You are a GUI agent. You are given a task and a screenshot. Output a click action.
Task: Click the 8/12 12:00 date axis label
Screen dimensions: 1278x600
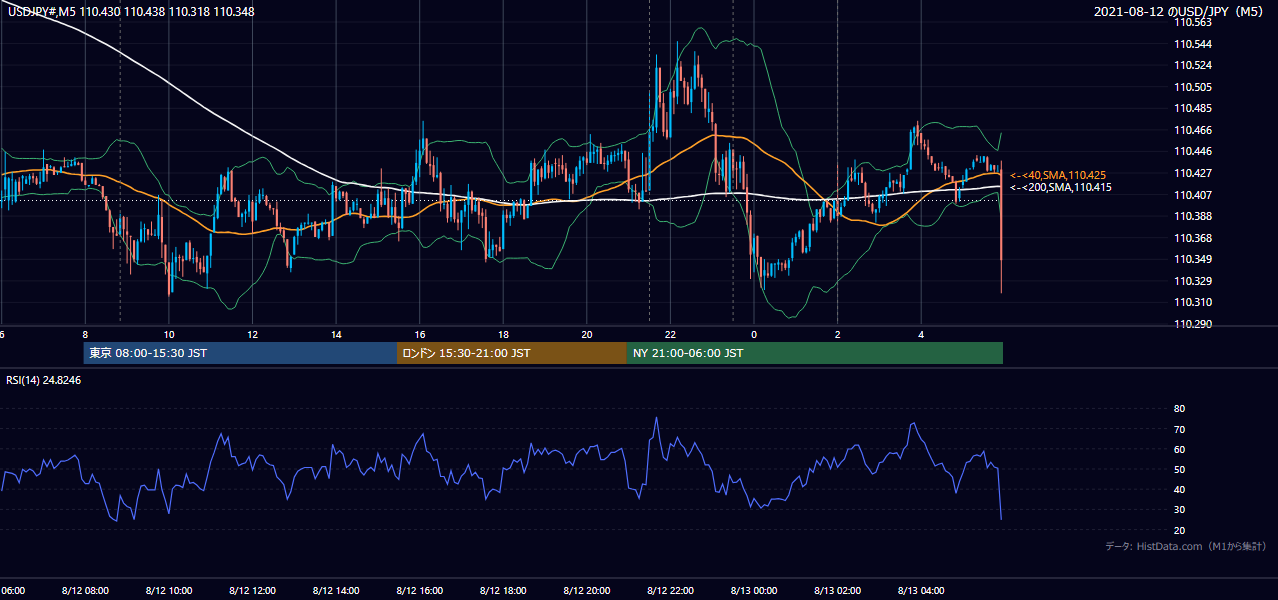[x=253, y=591]
